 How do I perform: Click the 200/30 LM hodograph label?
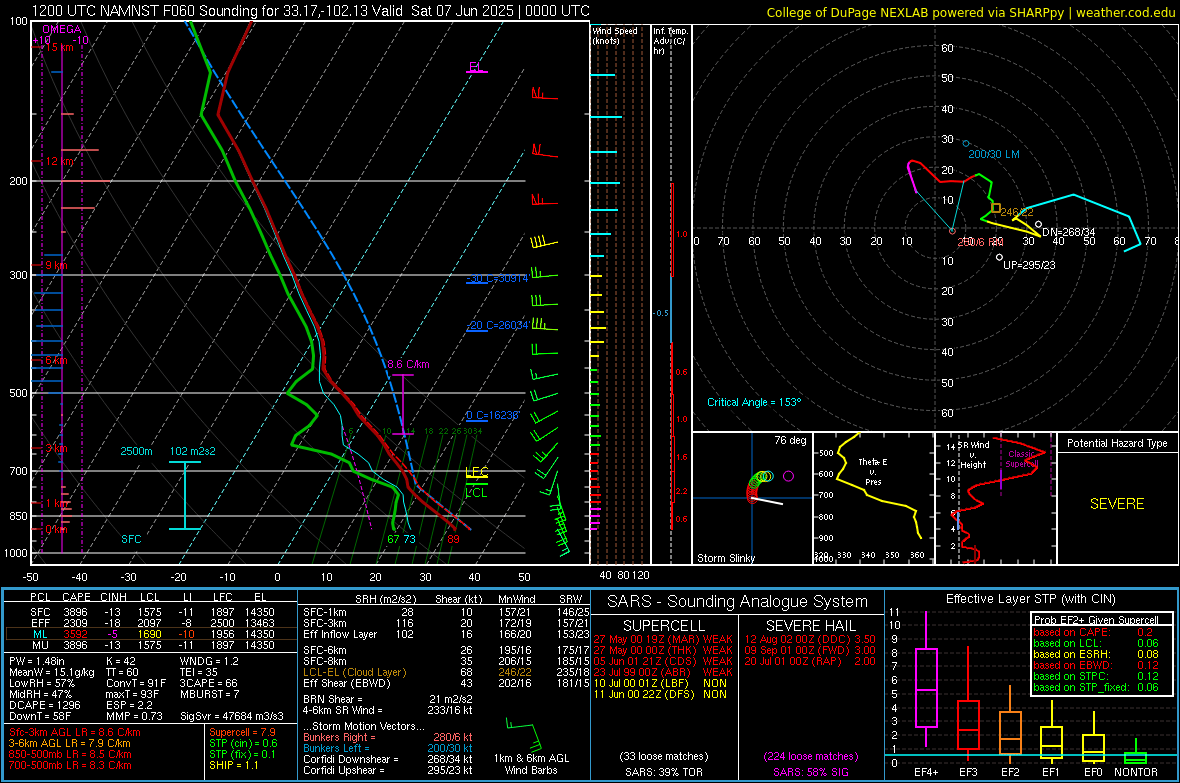993,154
